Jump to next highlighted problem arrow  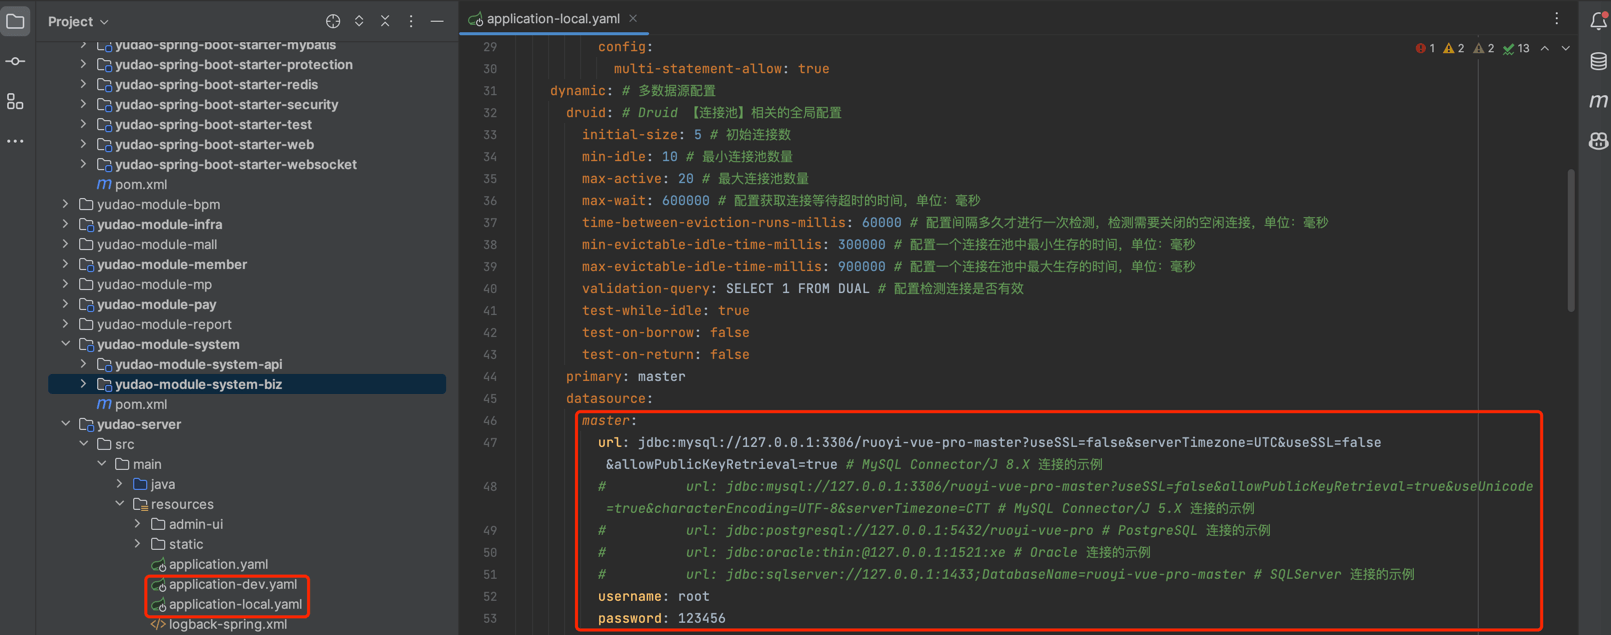[1565, 48]
